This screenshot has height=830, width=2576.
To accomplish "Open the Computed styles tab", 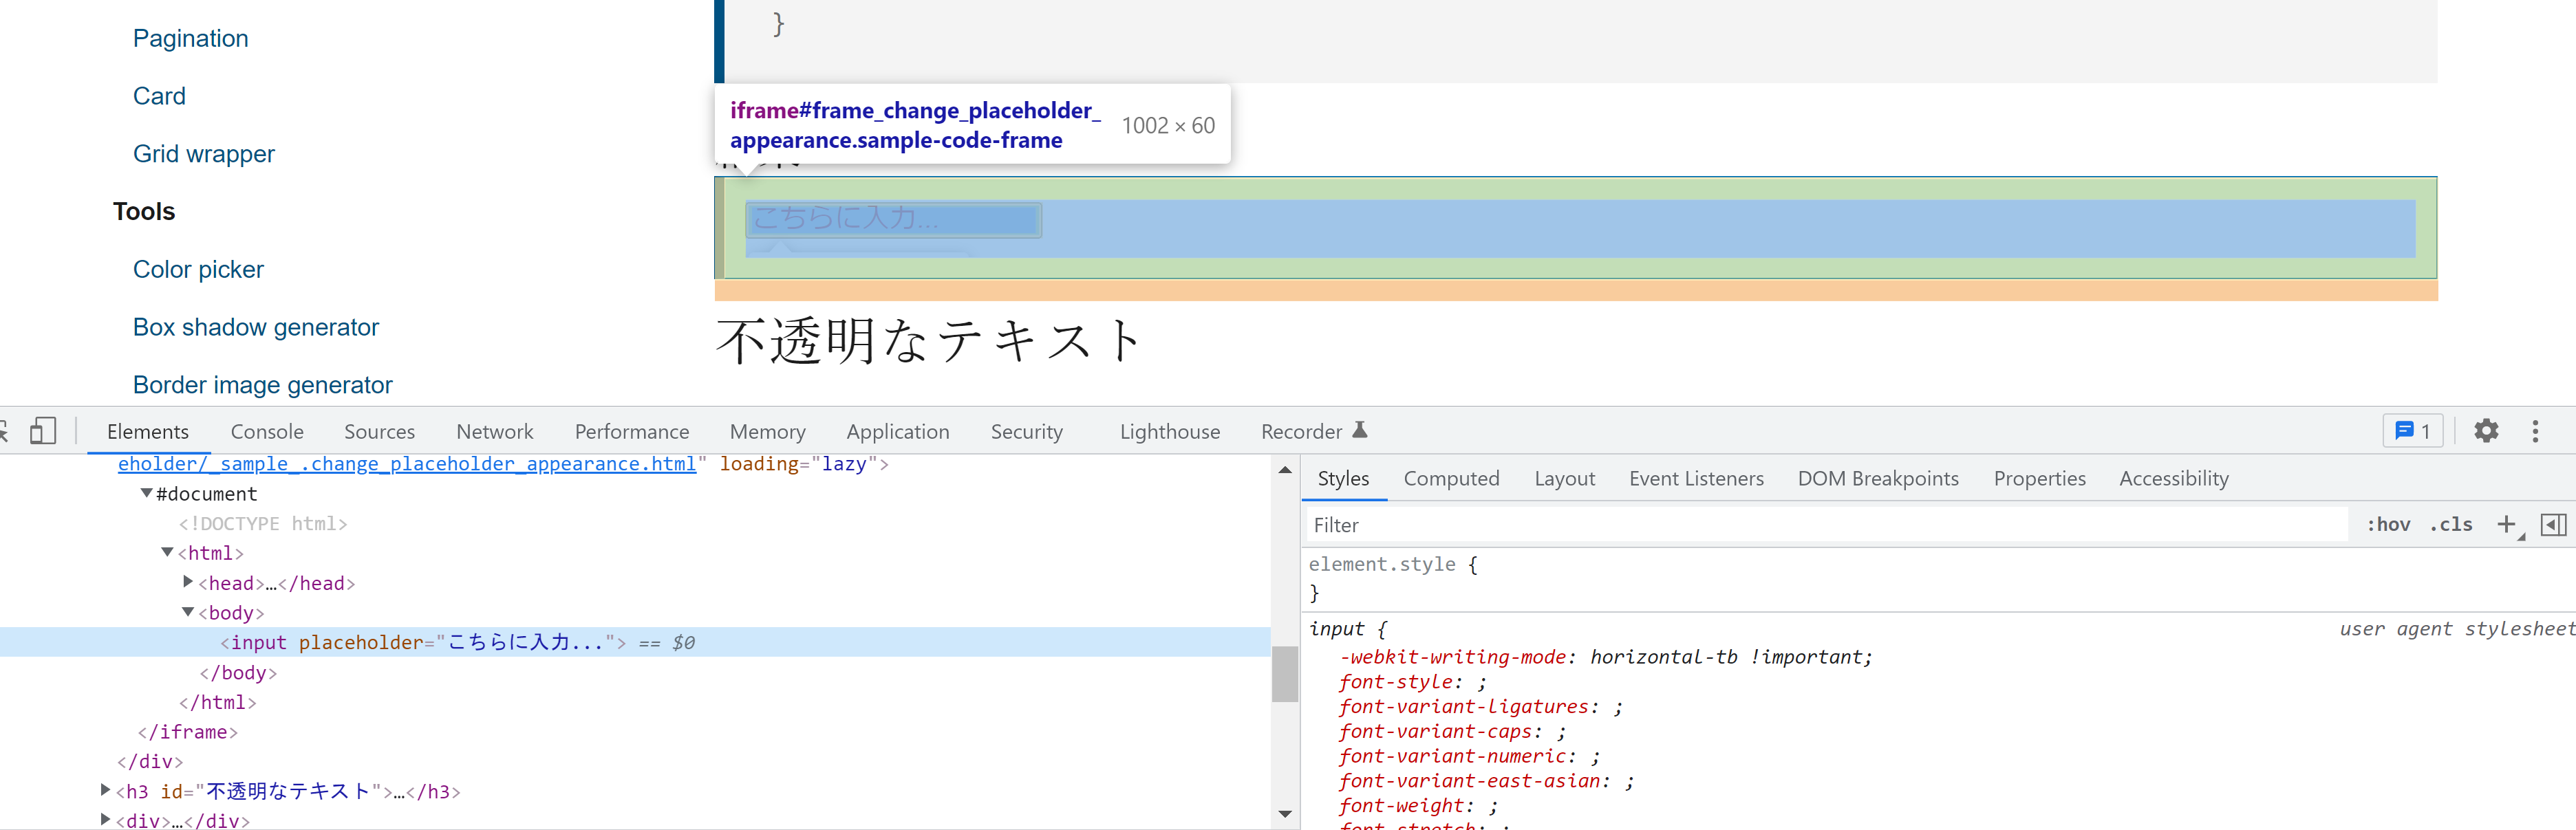I will coord(1451,478).
